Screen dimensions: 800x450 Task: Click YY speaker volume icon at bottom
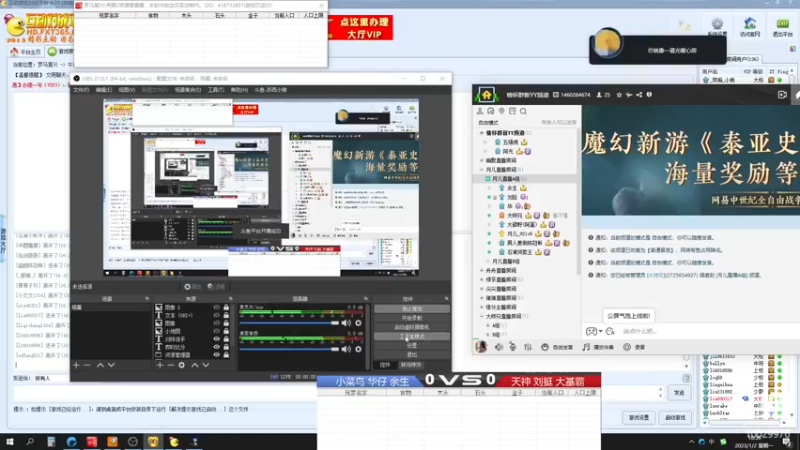(x=498, y=347)
